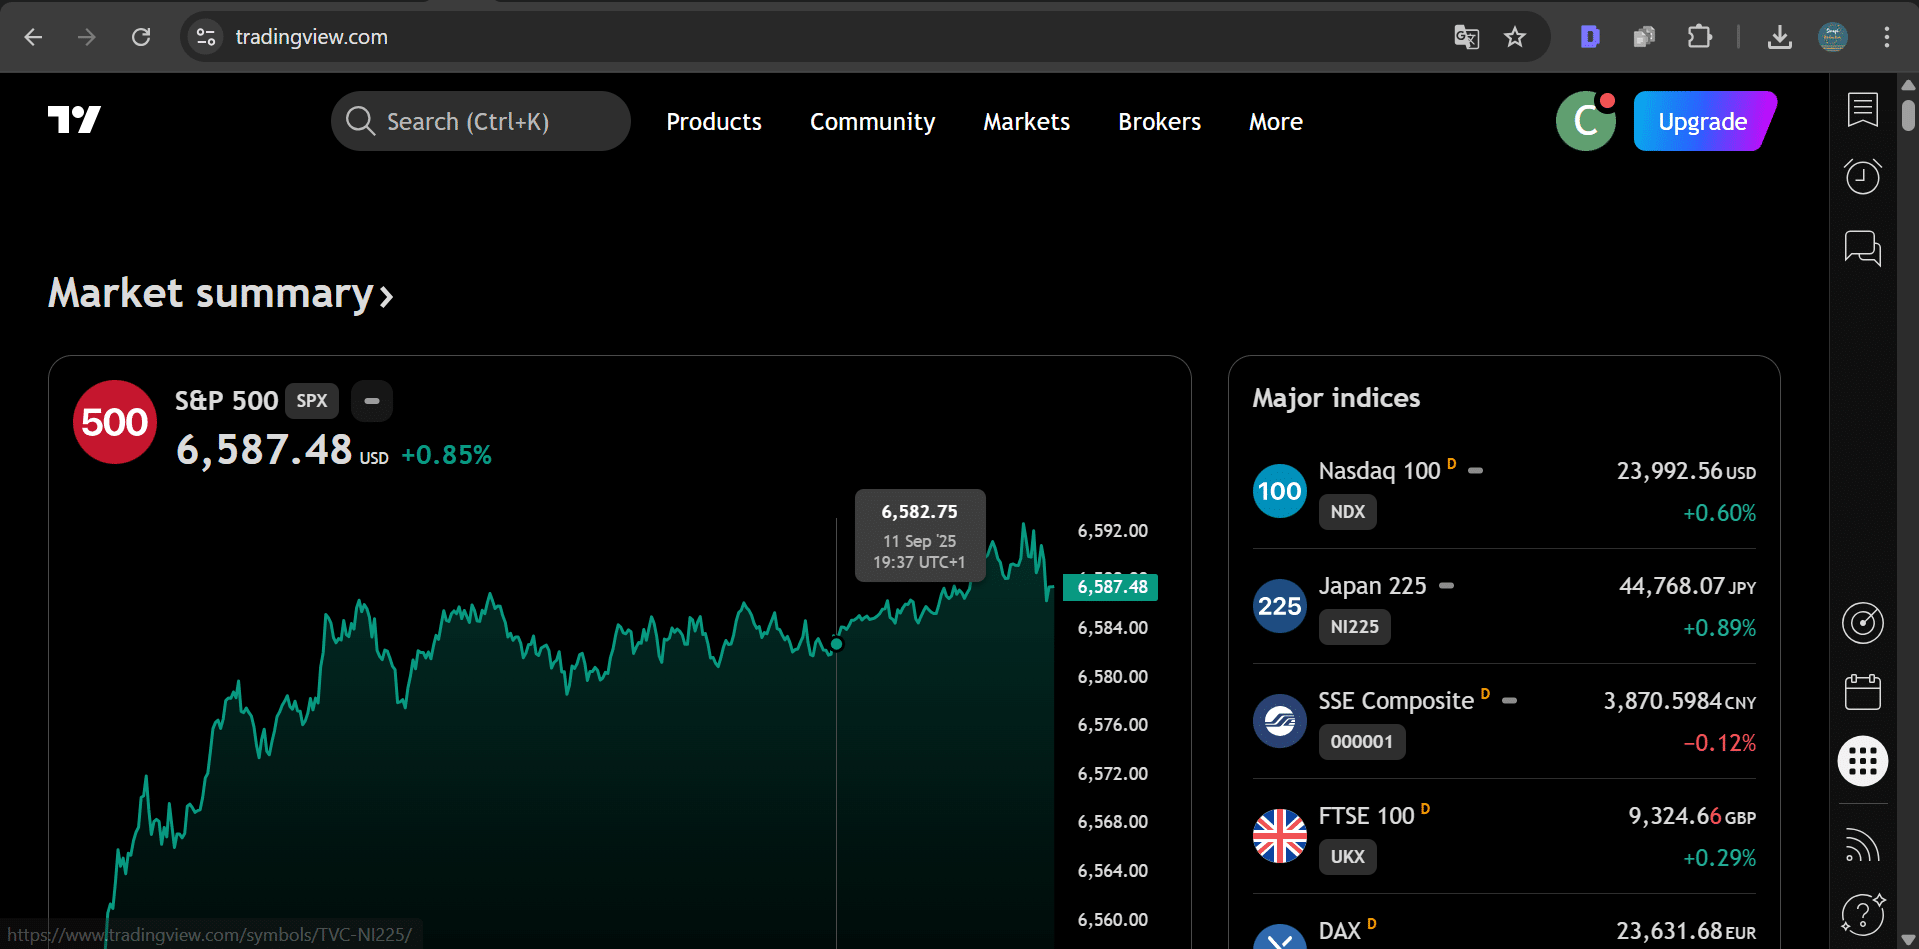Open the Community menu

pyautogui.click(x=872, y=122)
